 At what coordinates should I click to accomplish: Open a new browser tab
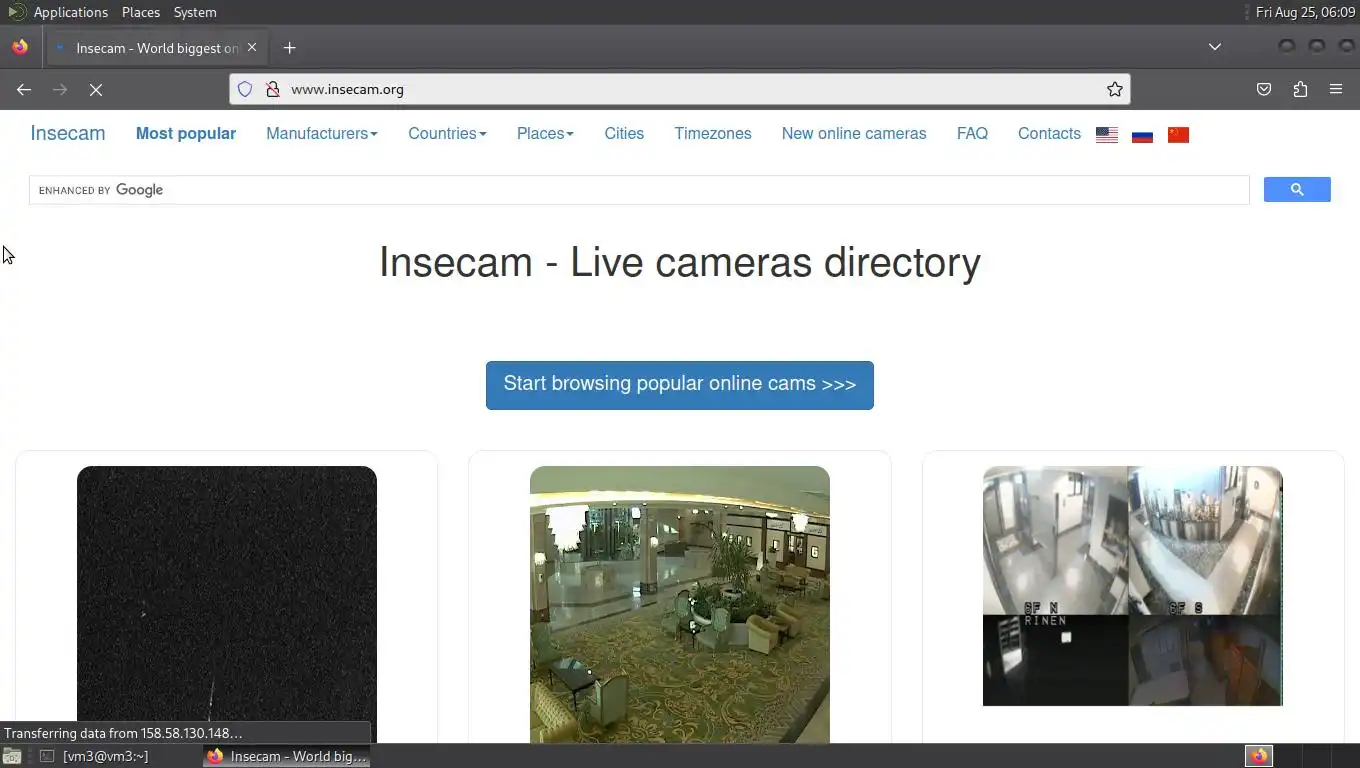click(x=289, y=47)
